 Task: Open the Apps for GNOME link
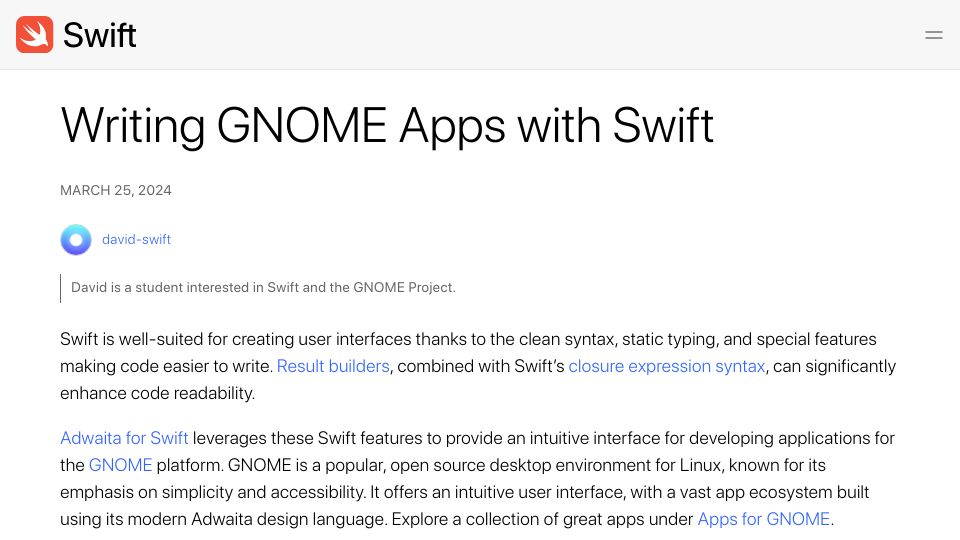pos(763,519)
